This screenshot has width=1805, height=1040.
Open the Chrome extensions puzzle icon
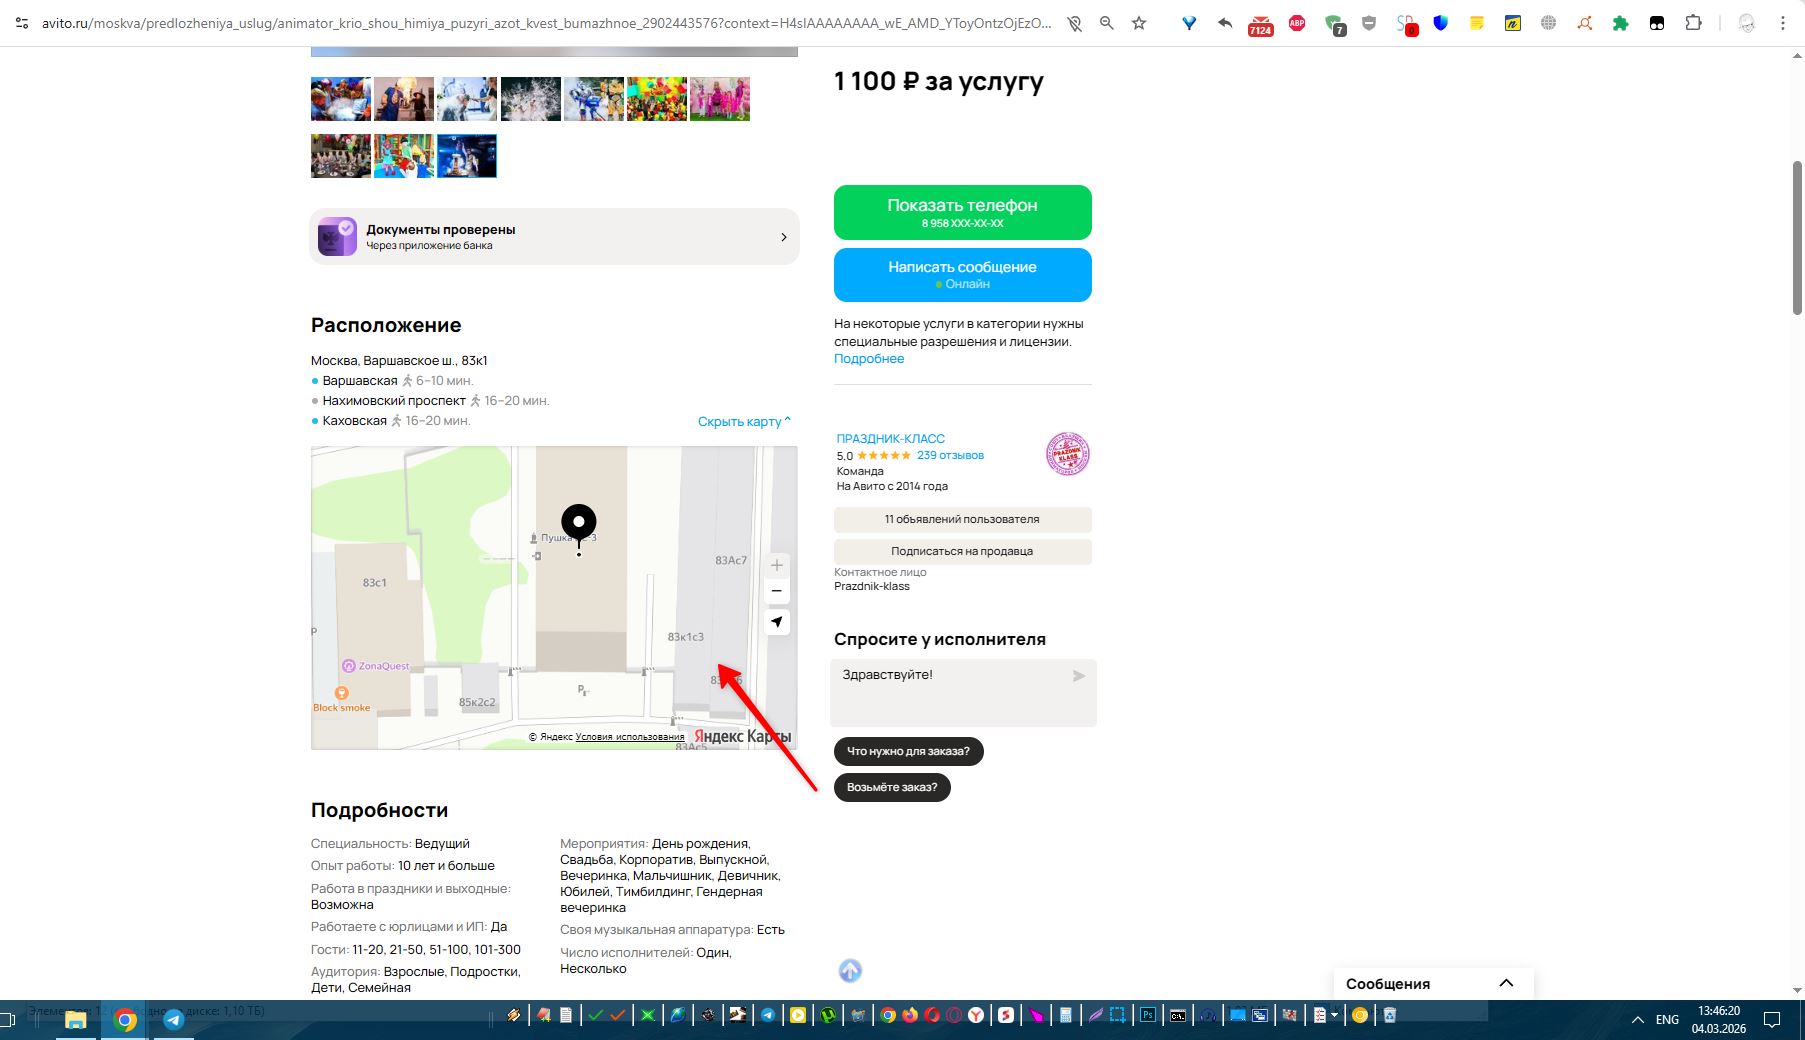(1693, 22)
